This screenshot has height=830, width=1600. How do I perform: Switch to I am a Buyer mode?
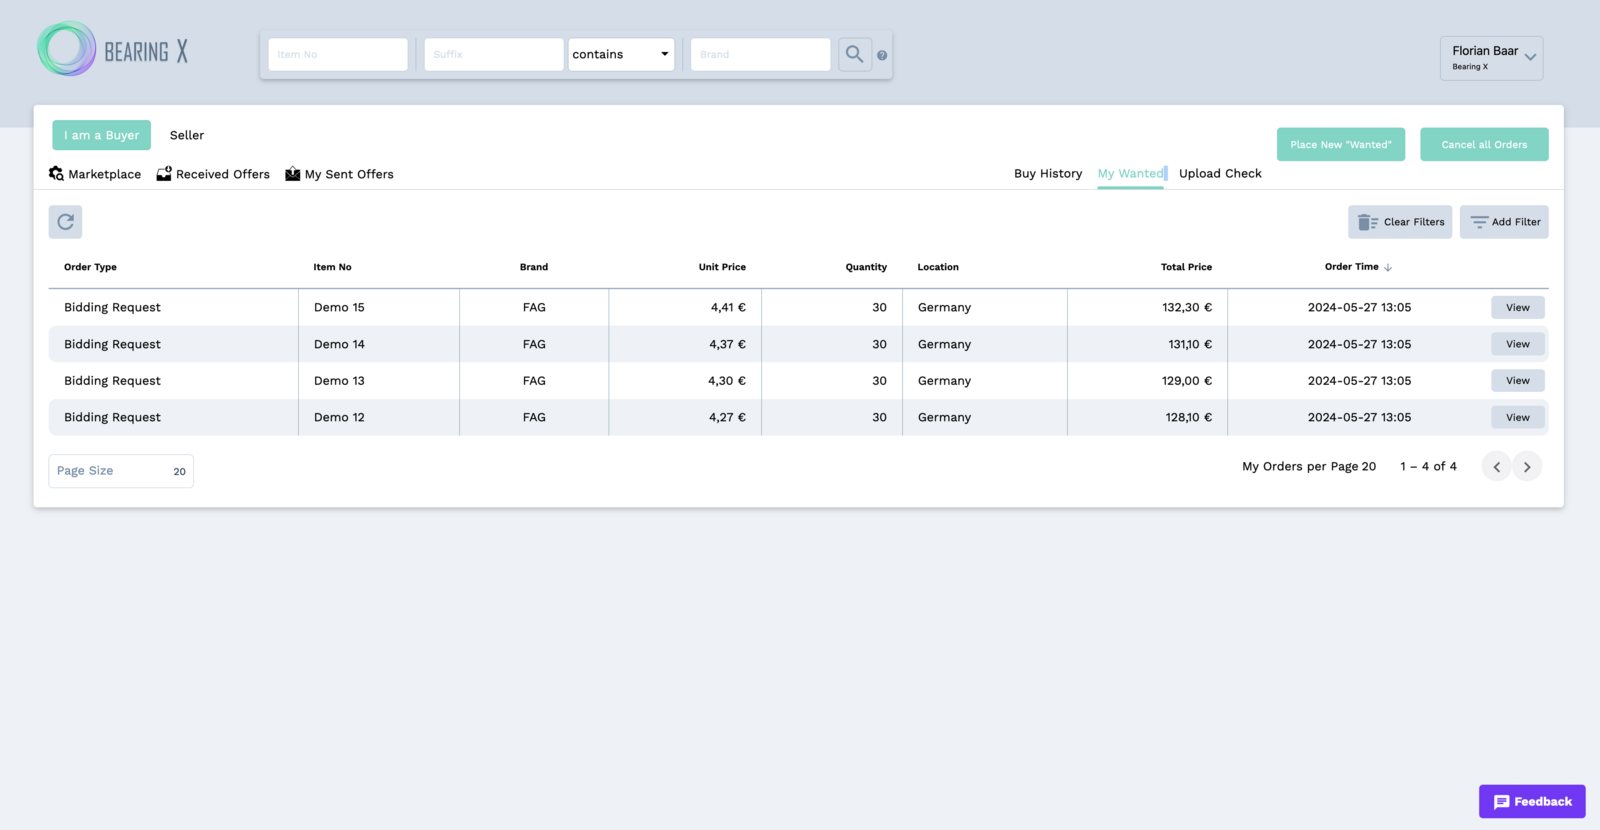coord(102,135)
